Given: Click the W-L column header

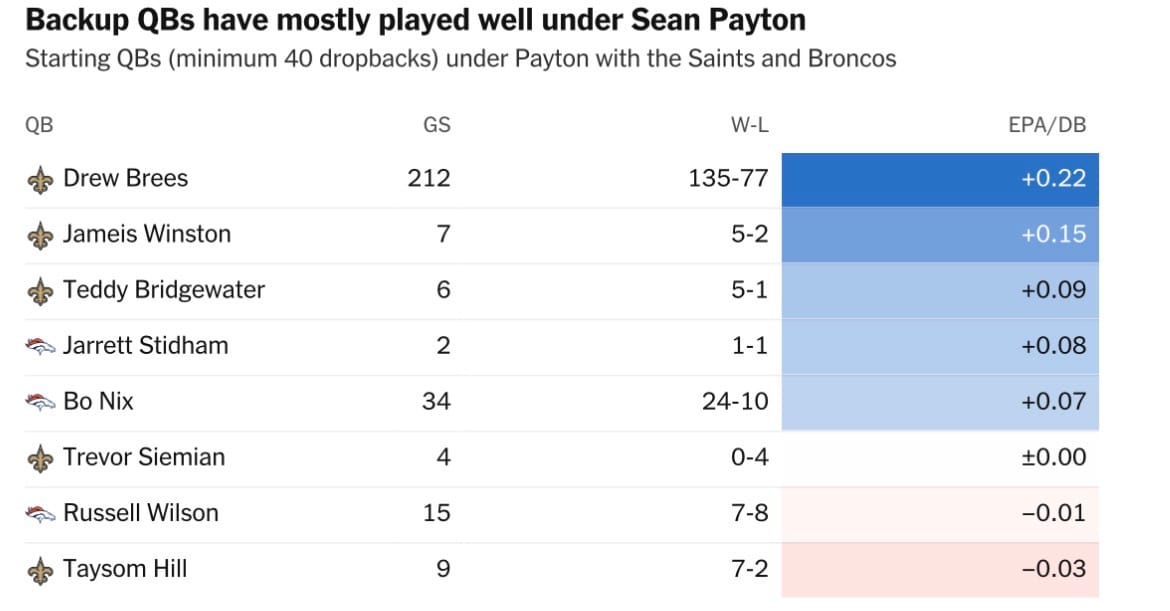Looking at the screenshot, I should [749, 125].
